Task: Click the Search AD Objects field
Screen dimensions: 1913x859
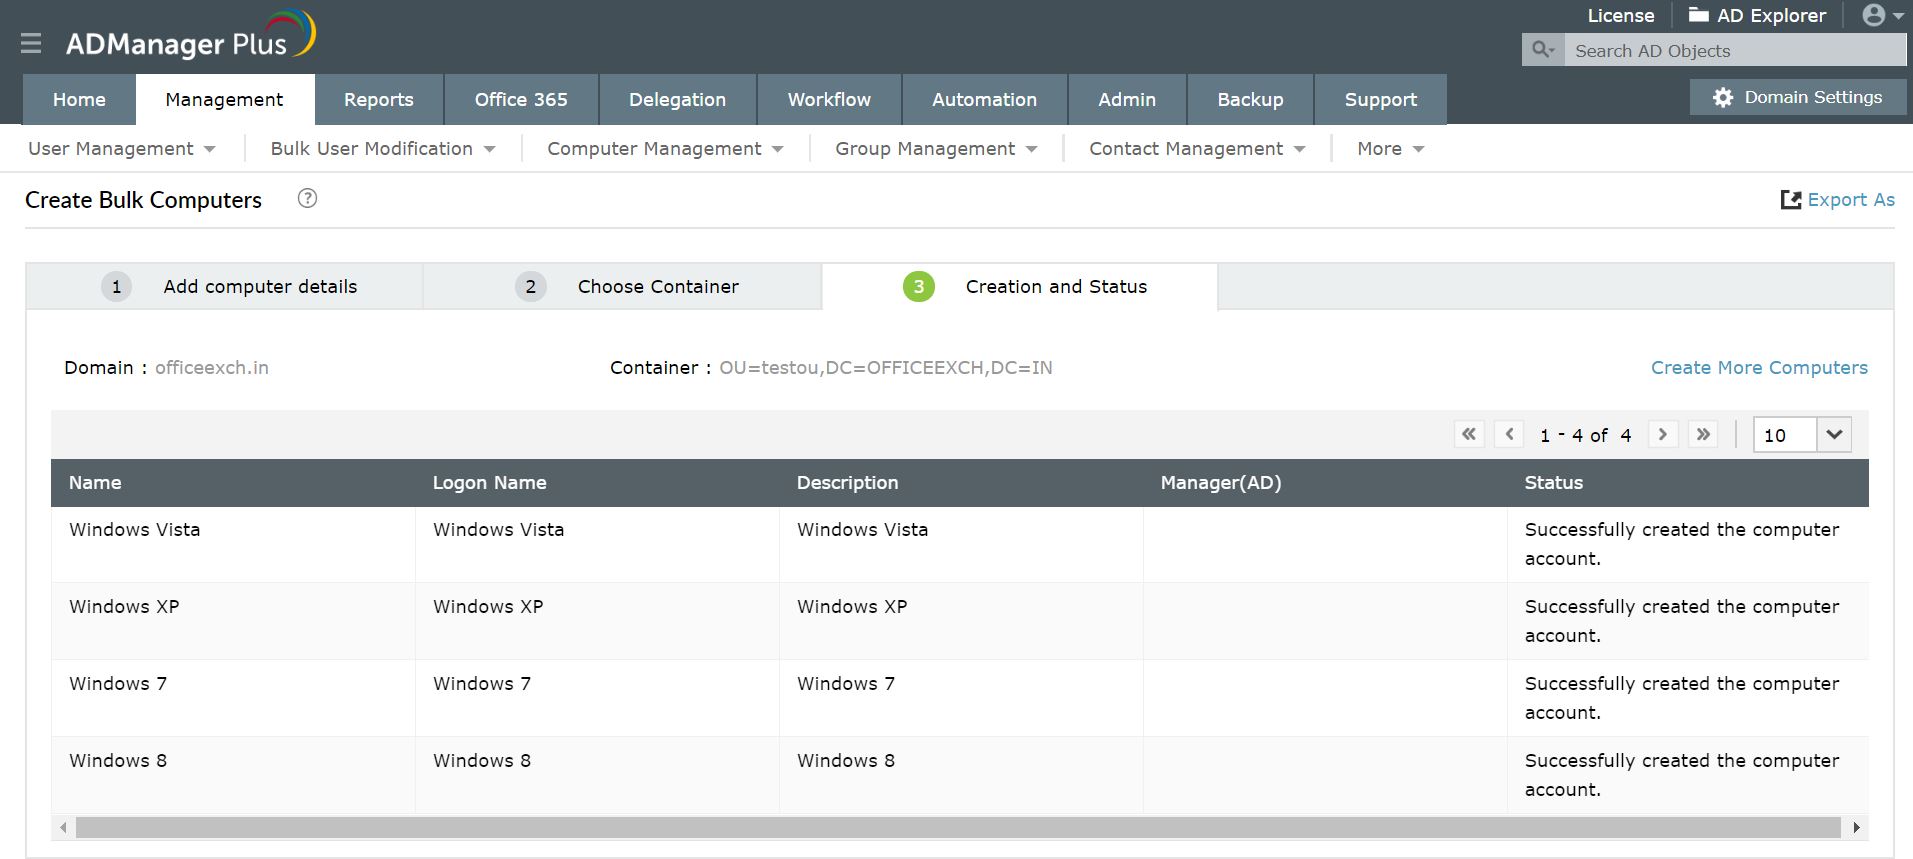Action: (1735, 51)
